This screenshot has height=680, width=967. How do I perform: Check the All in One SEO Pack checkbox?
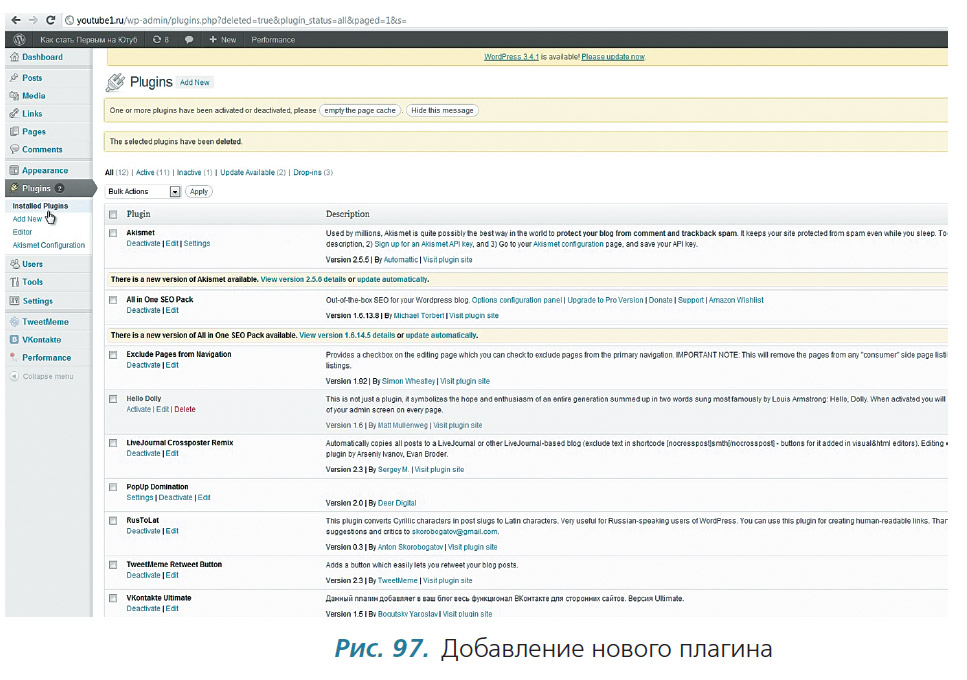pos(113,300)
